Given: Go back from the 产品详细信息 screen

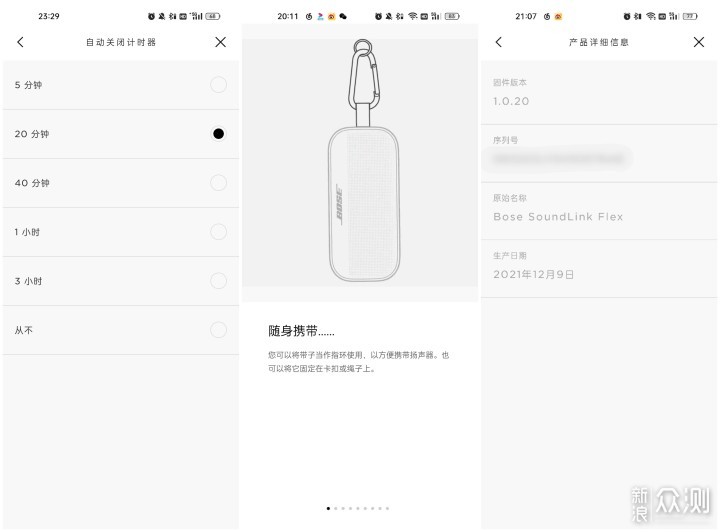Looking at the screenshot, I should click(x=499, y=42).
